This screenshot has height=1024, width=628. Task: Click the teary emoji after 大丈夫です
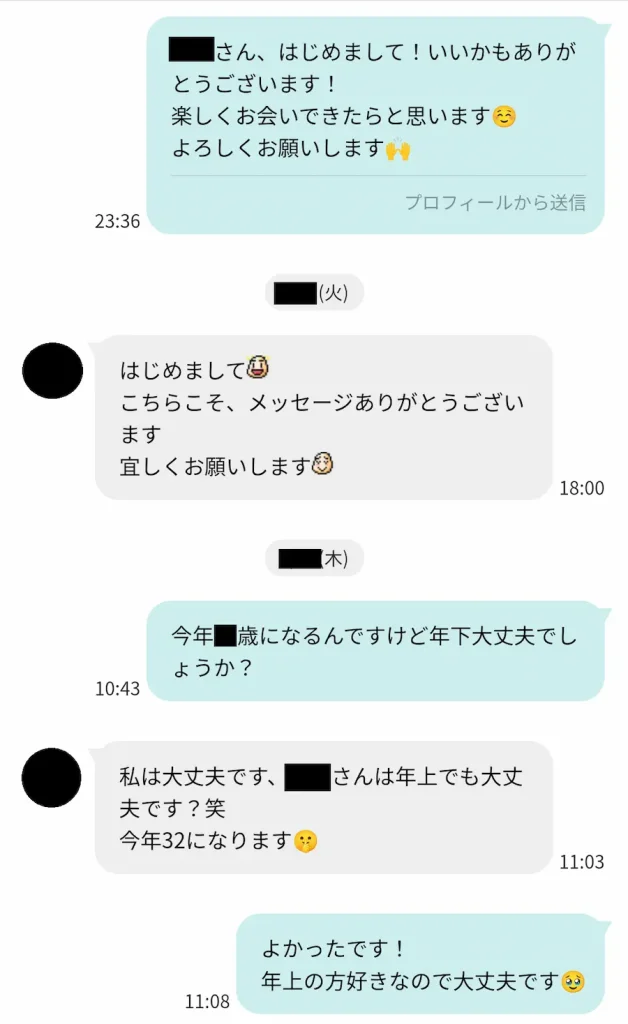coord(573,981)
